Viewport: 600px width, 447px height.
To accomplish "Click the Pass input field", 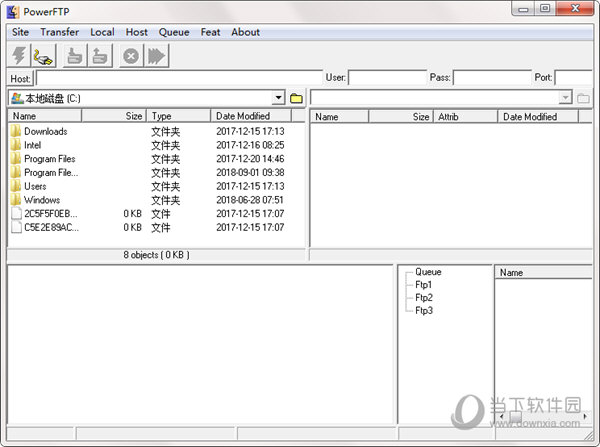I will (x=492, y=78).
